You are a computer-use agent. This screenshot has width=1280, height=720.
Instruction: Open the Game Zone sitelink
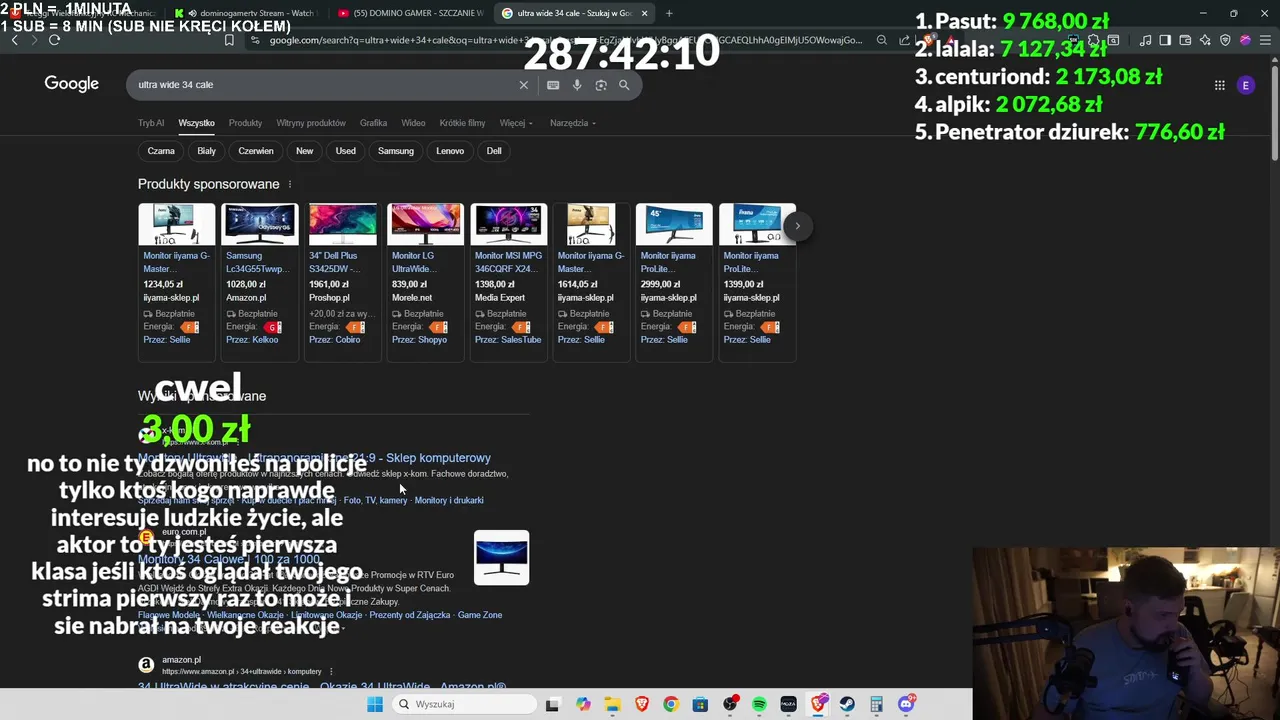(480, 615)
